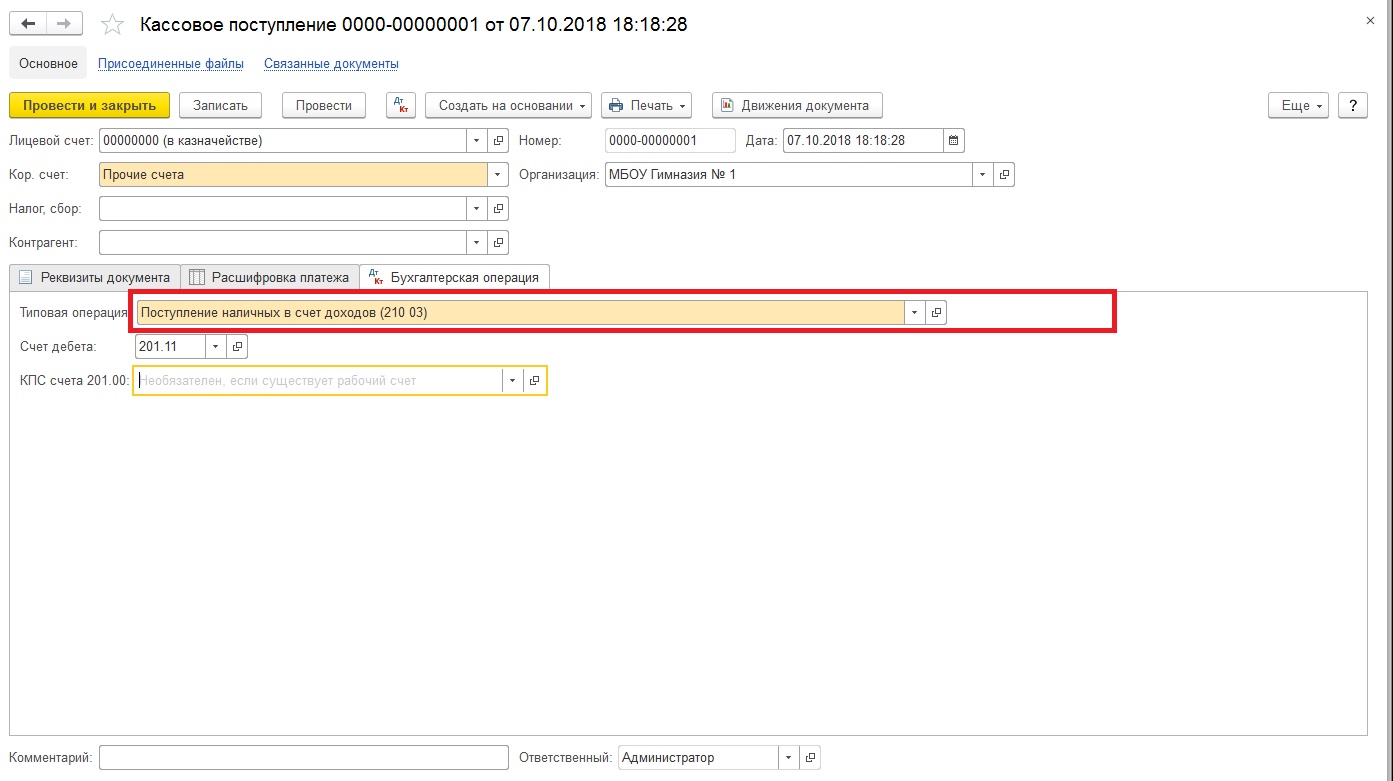Expand the Типовая операция dropdown

(x=914, y=313)
